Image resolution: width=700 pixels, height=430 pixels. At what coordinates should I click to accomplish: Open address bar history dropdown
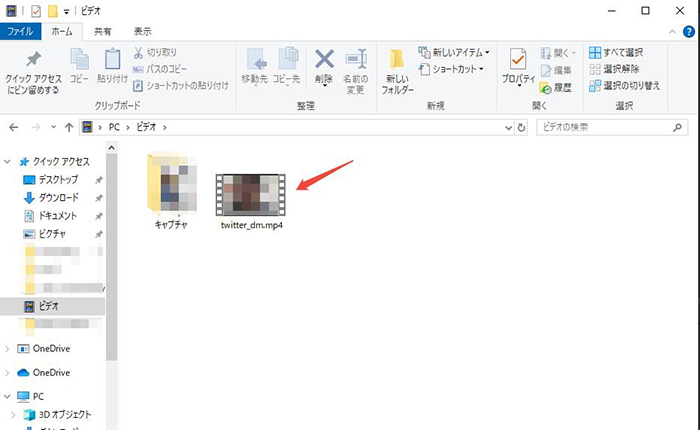[x=508, y=128]
